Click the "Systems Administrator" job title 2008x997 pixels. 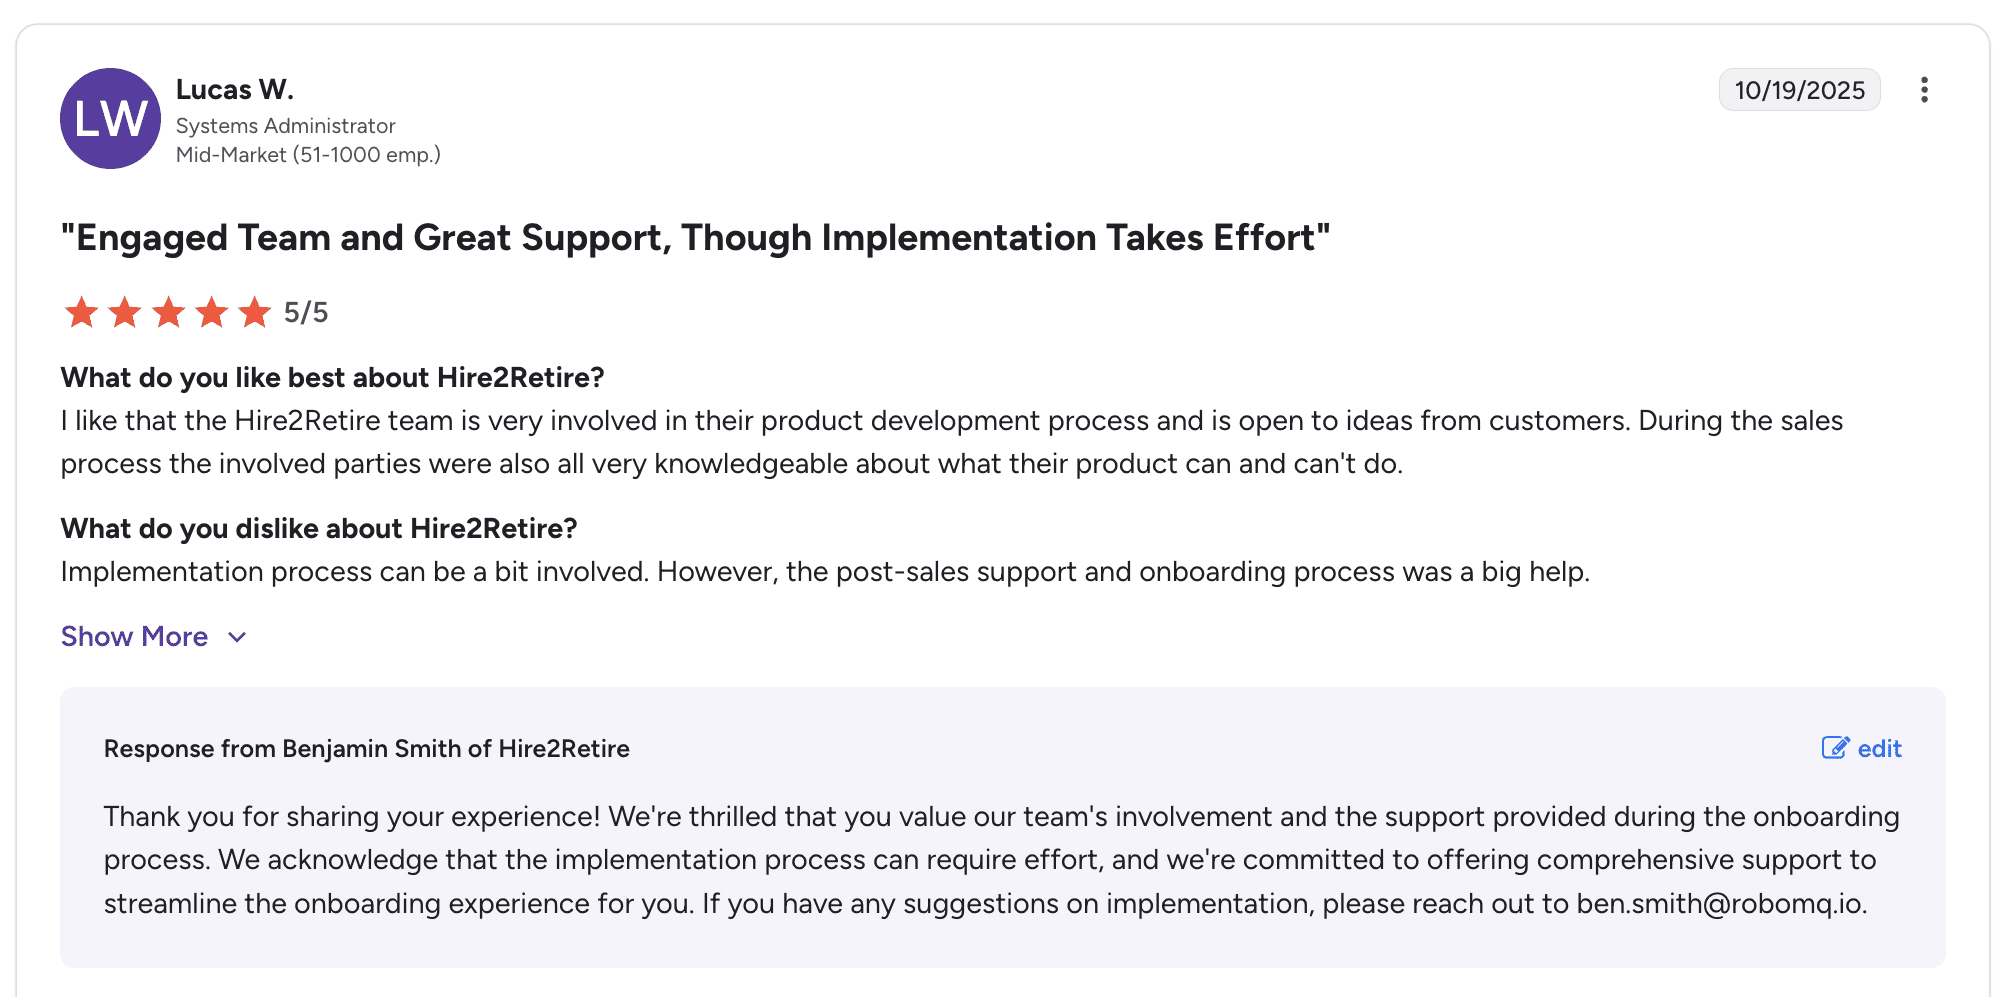click(286, 126)
